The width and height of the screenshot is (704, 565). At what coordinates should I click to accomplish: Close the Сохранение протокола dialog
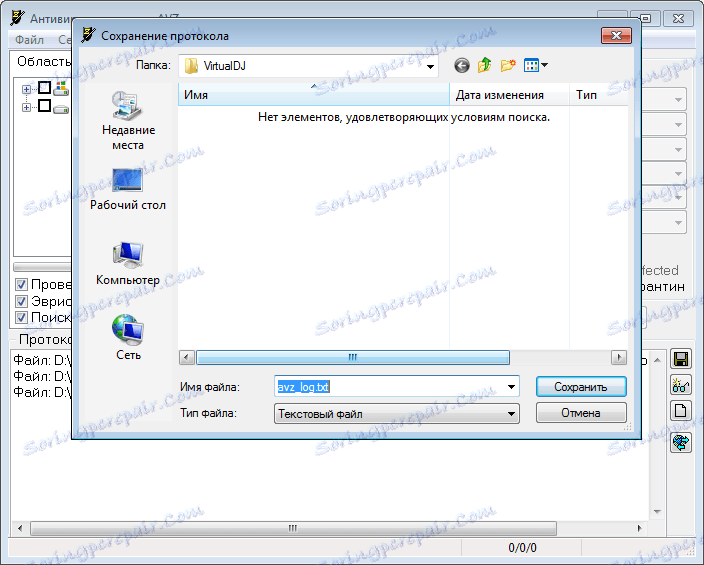(x=616, y=35)
